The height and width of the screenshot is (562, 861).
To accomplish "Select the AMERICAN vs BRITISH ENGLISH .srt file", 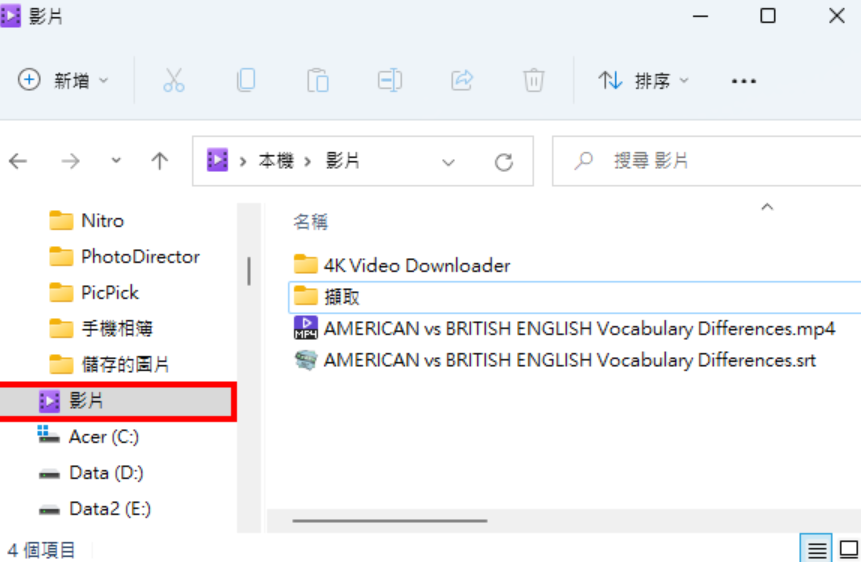I will 555,360.
